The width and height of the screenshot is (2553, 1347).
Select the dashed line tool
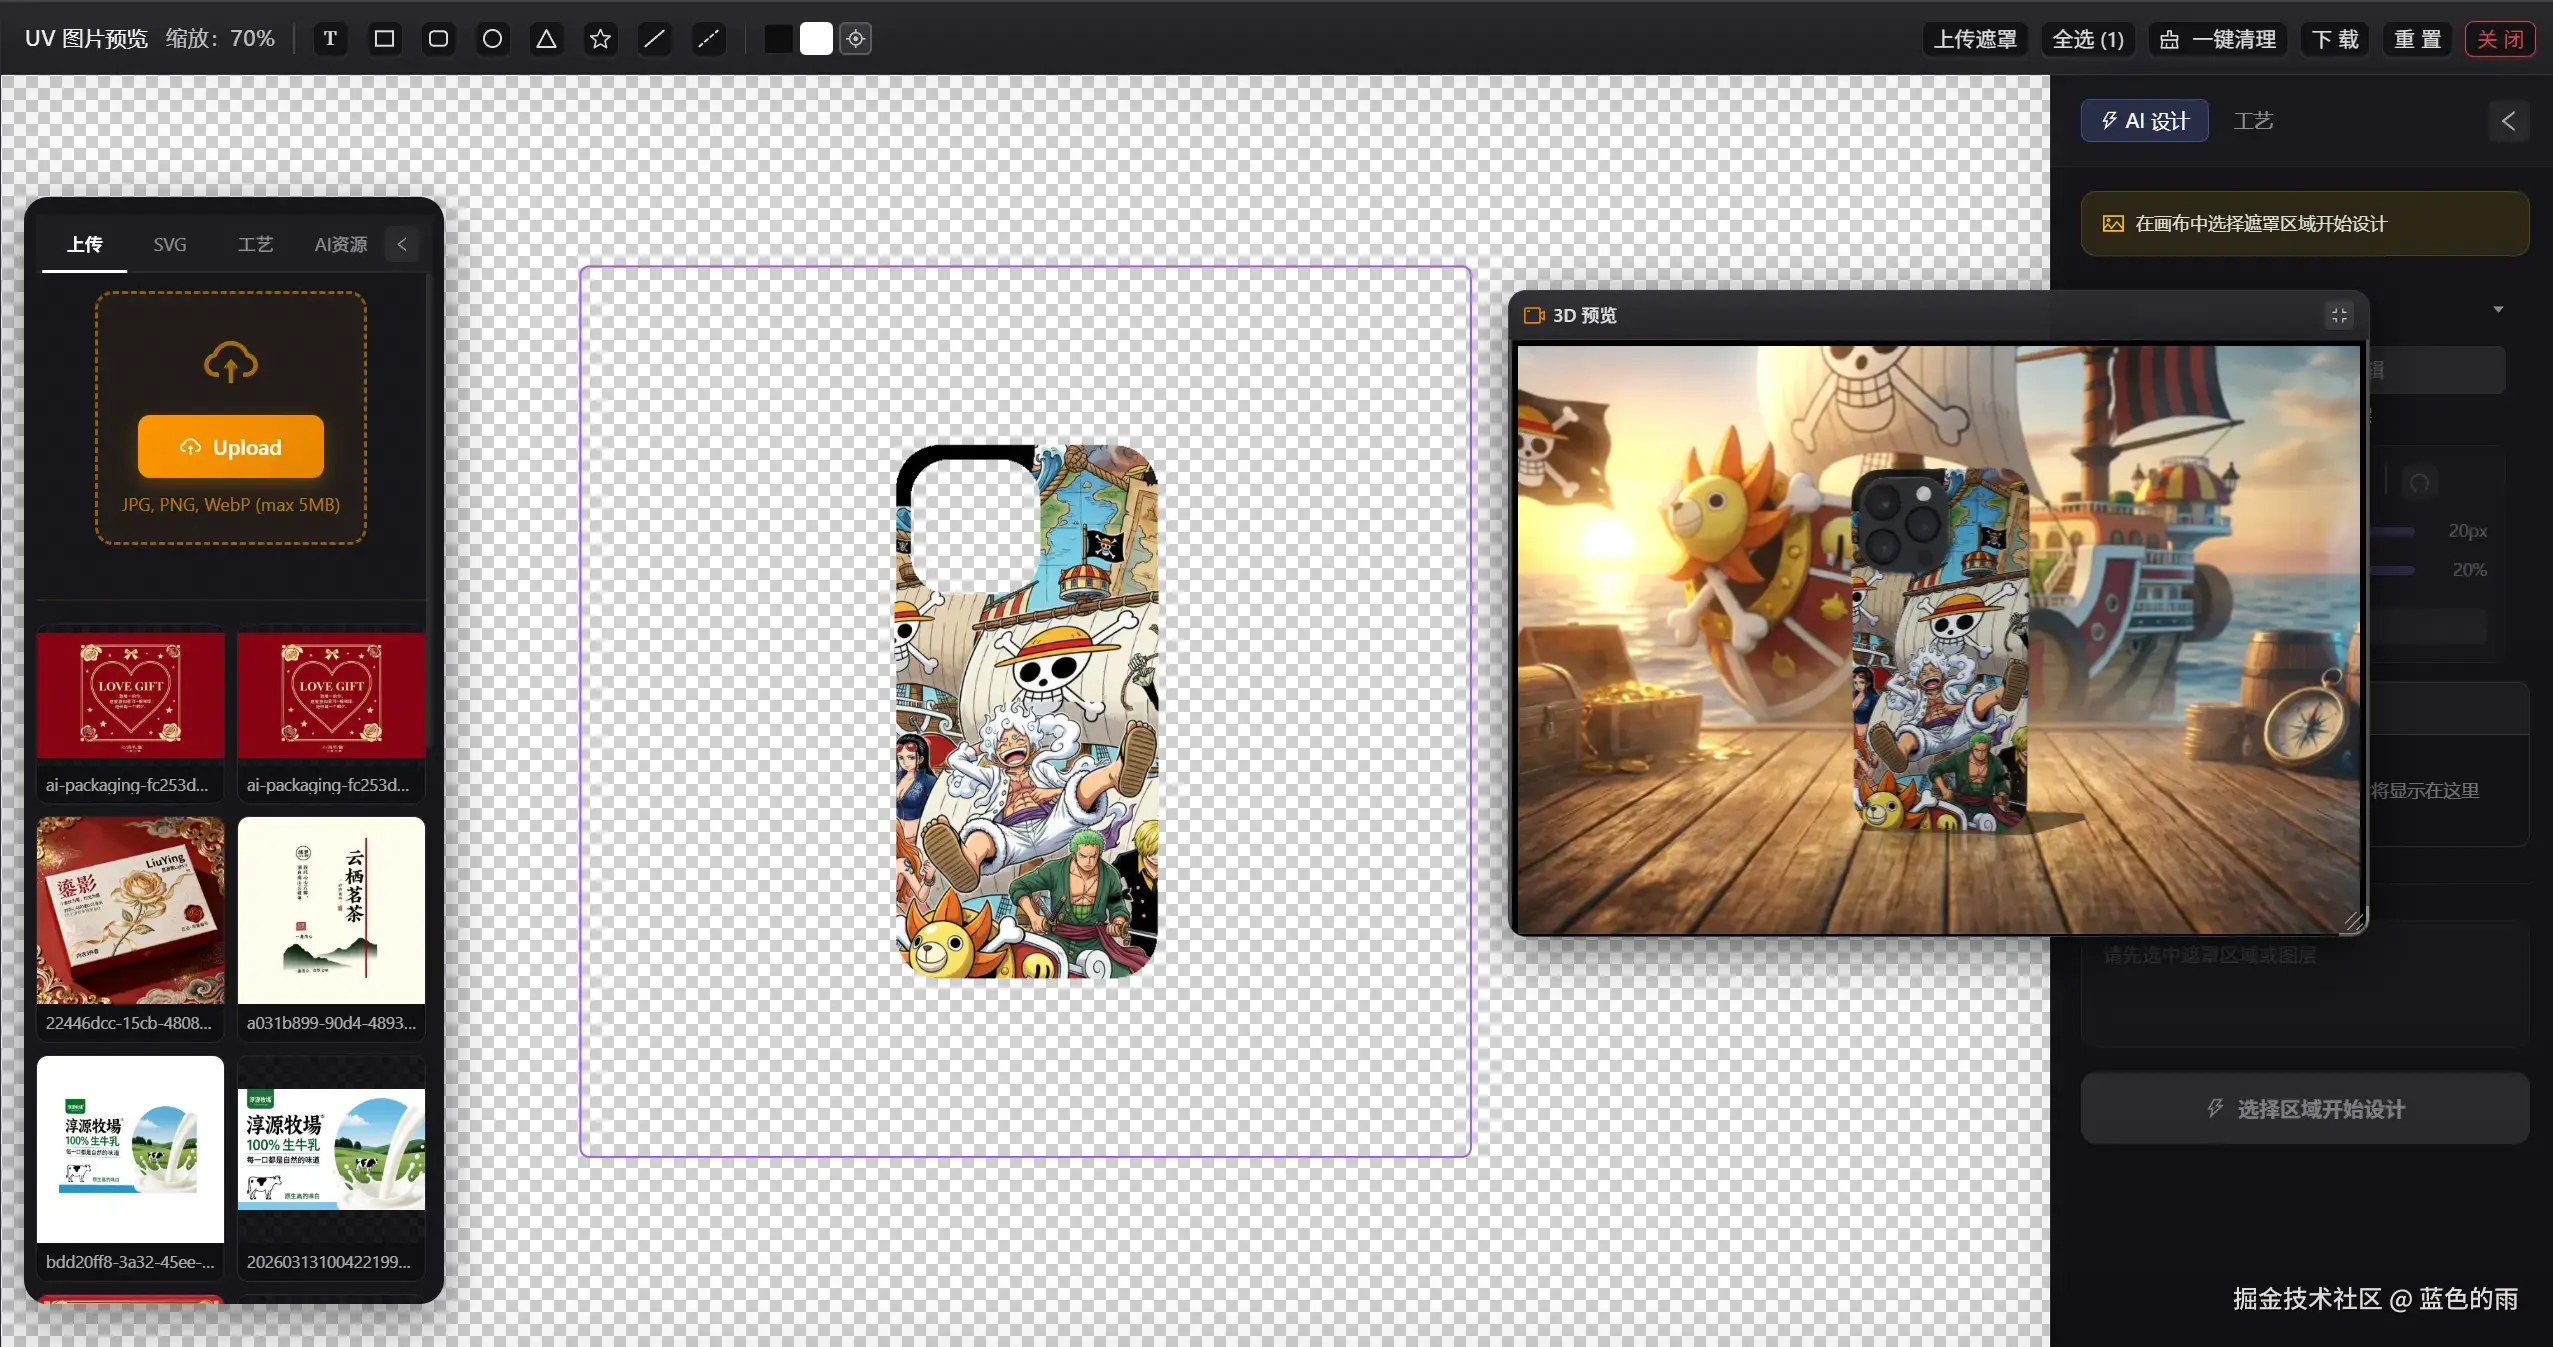coord(708,39)
